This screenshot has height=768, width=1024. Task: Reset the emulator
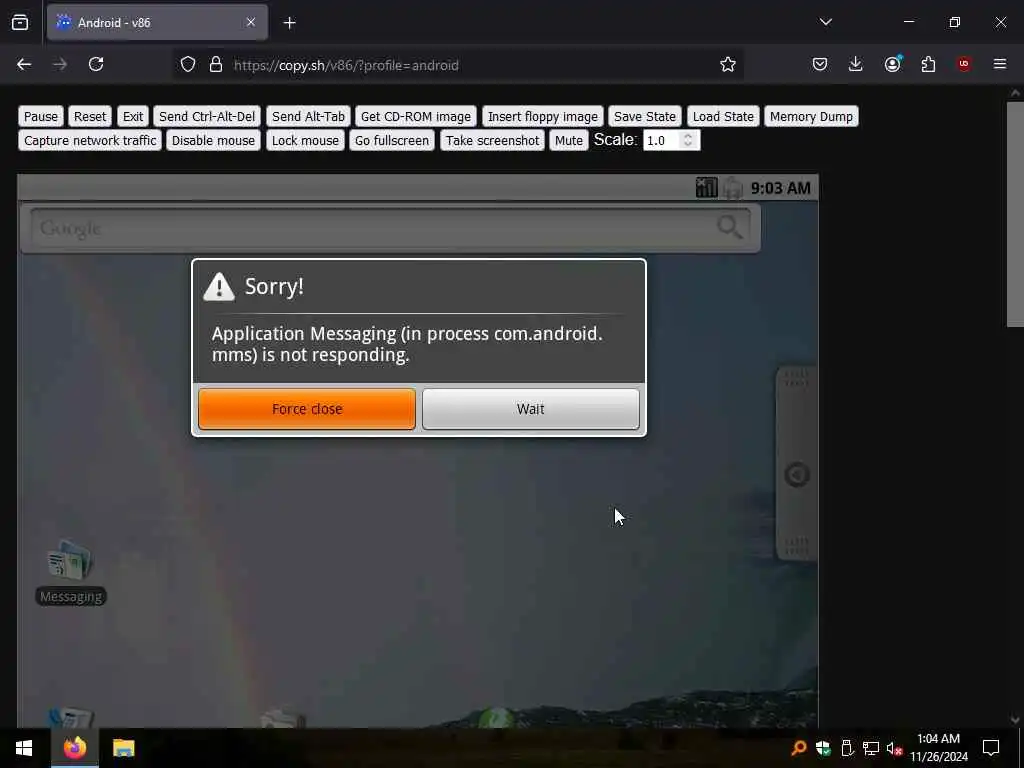tap(89, 116)
